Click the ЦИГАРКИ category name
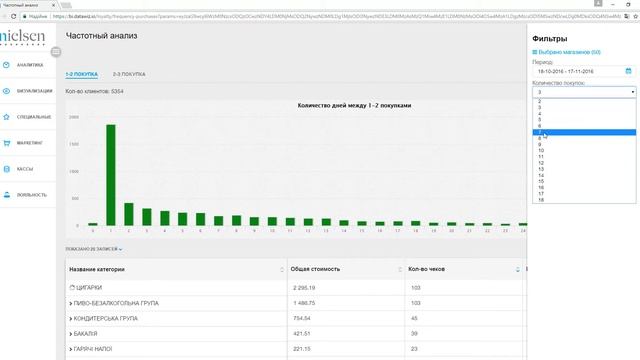Screen dimensions: 640x360 pos(89,288)
